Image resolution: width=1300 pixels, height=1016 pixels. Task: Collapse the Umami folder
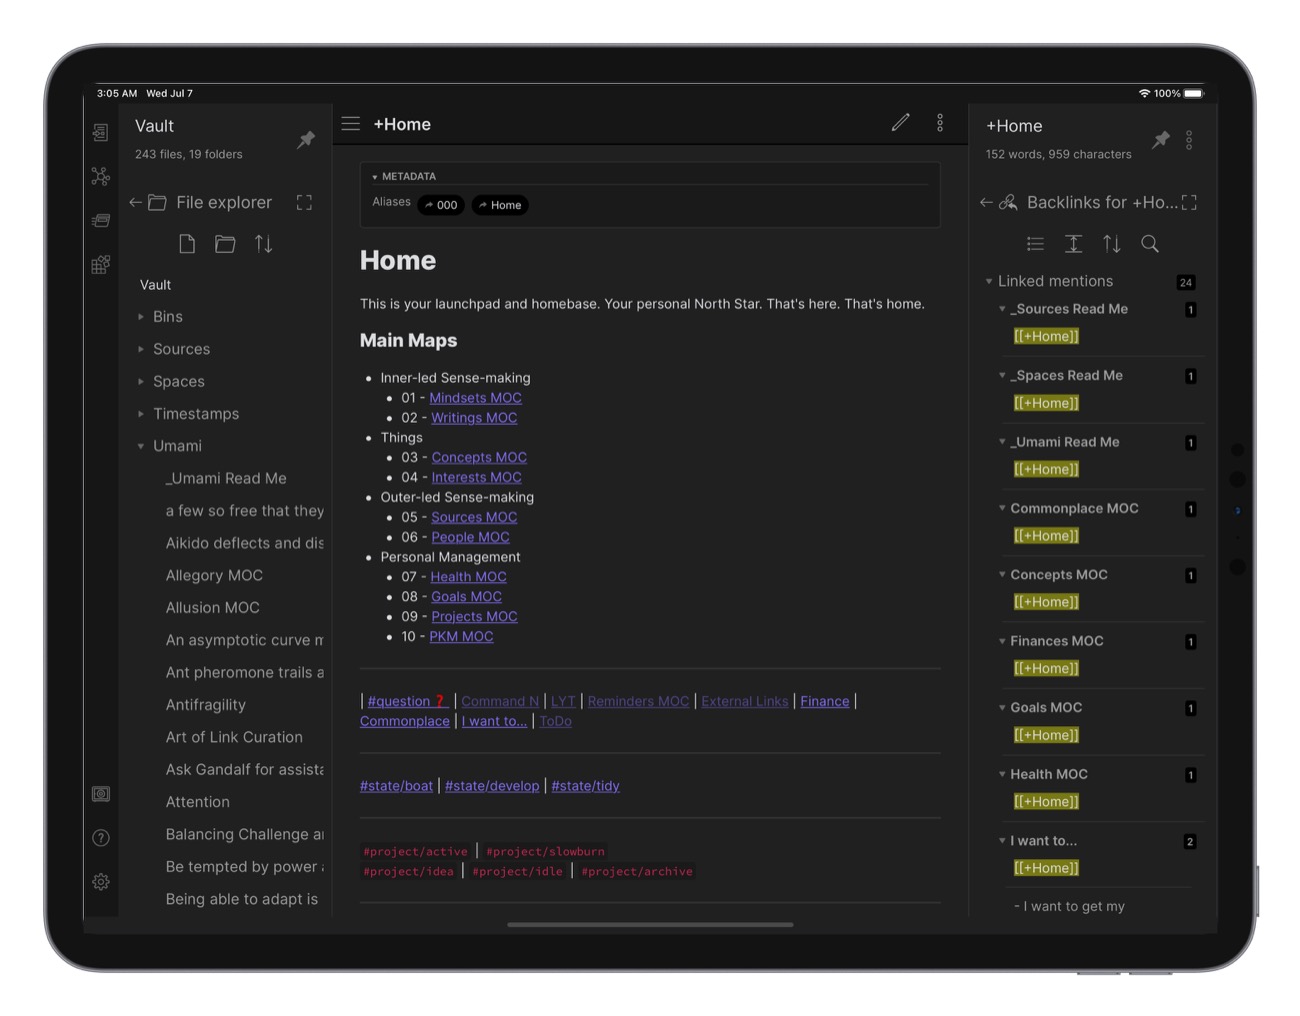coord(141,446)
